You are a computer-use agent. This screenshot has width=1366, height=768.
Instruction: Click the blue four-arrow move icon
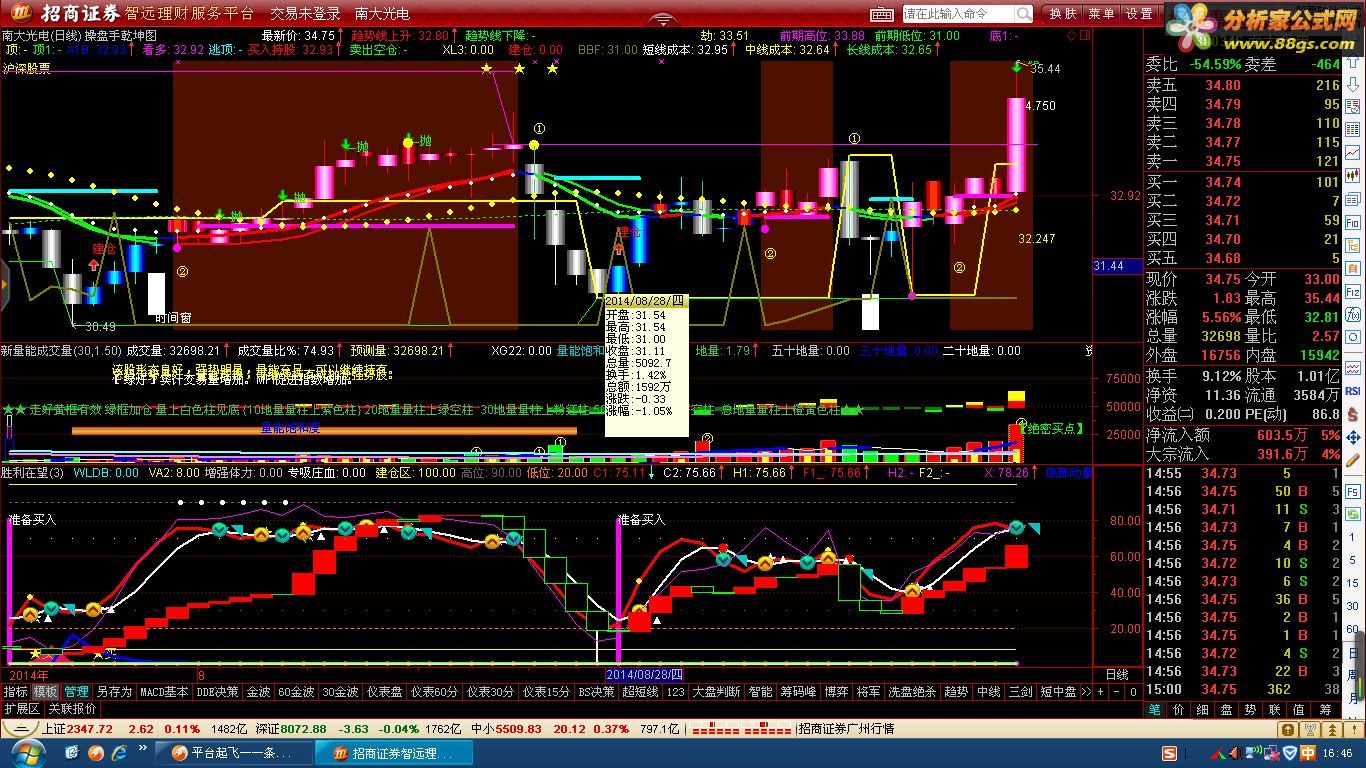(x=1353, y=438)
